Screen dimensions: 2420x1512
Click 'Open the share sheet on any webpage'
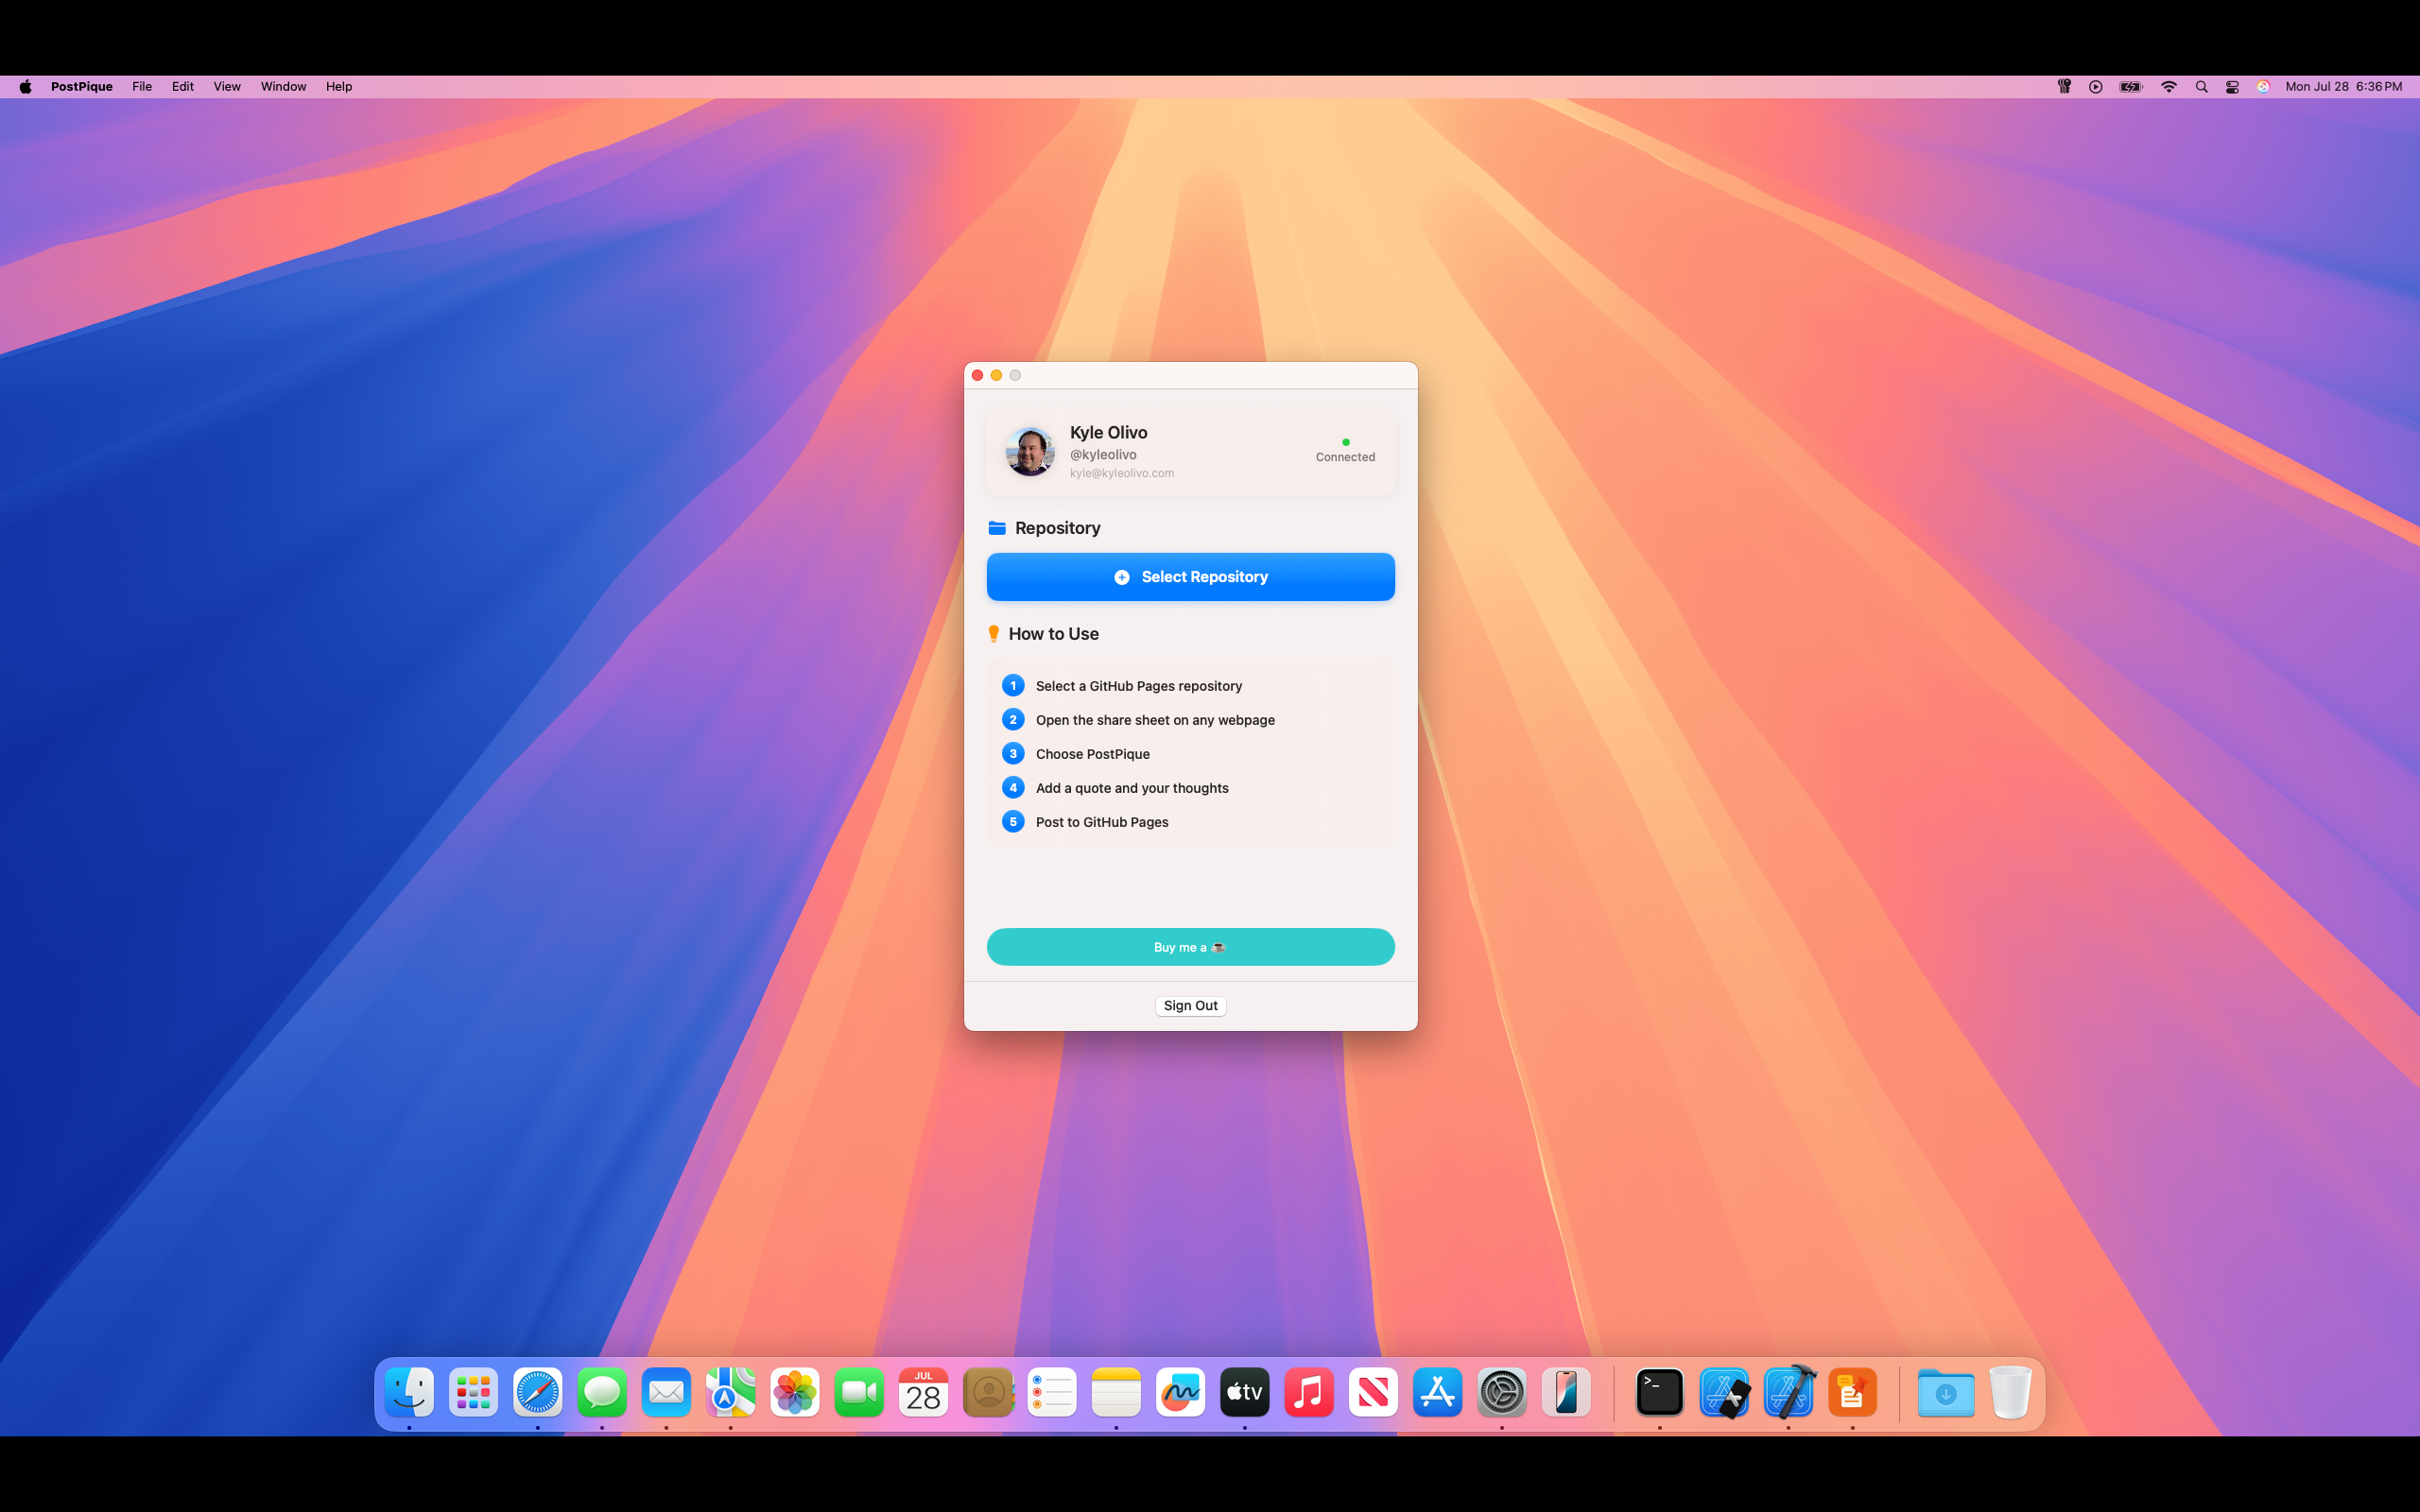[1155, 720]
